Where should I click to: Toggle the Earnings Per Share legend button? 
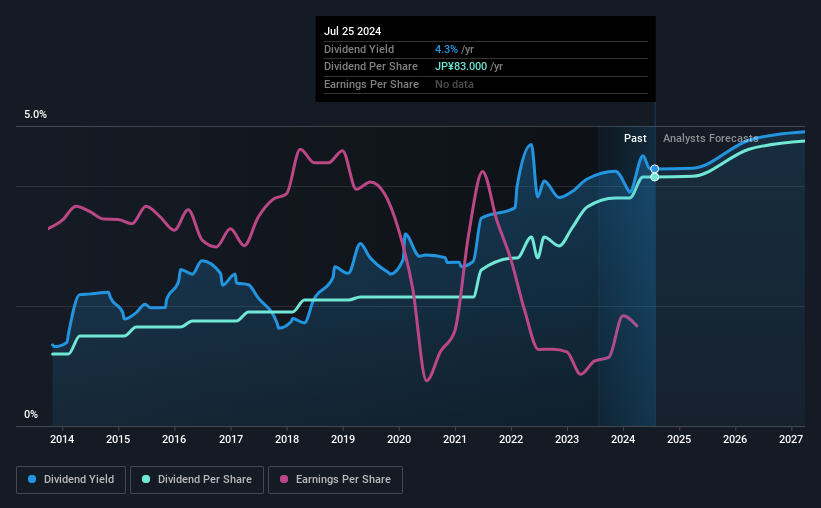335,480
